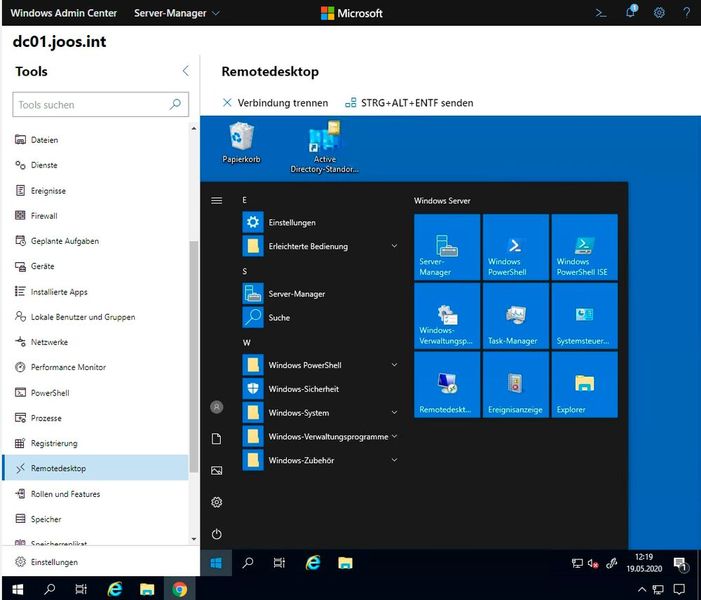Click Tools list scroll-down arrow
Viewport: 701px width, 600px height.
194,539
